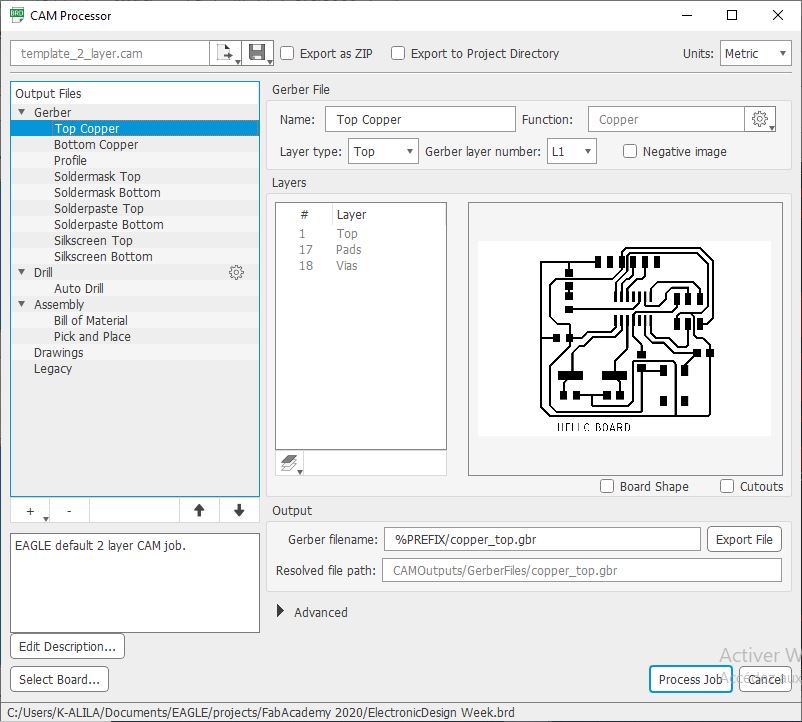Select Solderpaste Top output file
The image size is (802, 722).
[135, 209]
